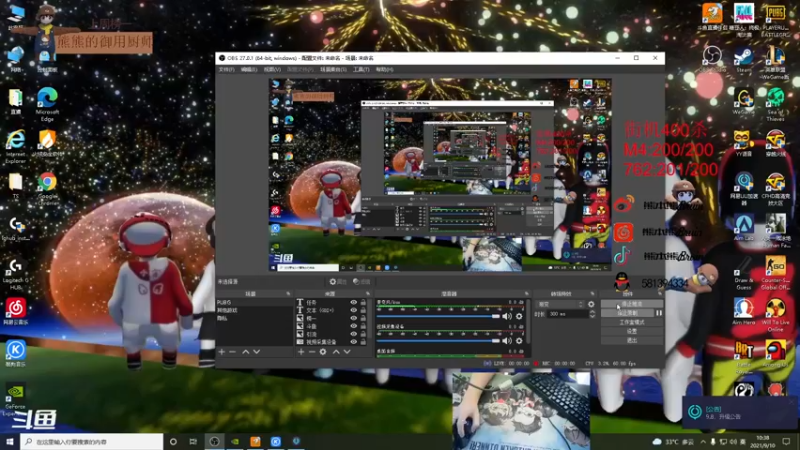Adjust the 视频采集设备 volume slider
Image resolution: width=800 pixels, height=450 pixels.
[438, 341]
